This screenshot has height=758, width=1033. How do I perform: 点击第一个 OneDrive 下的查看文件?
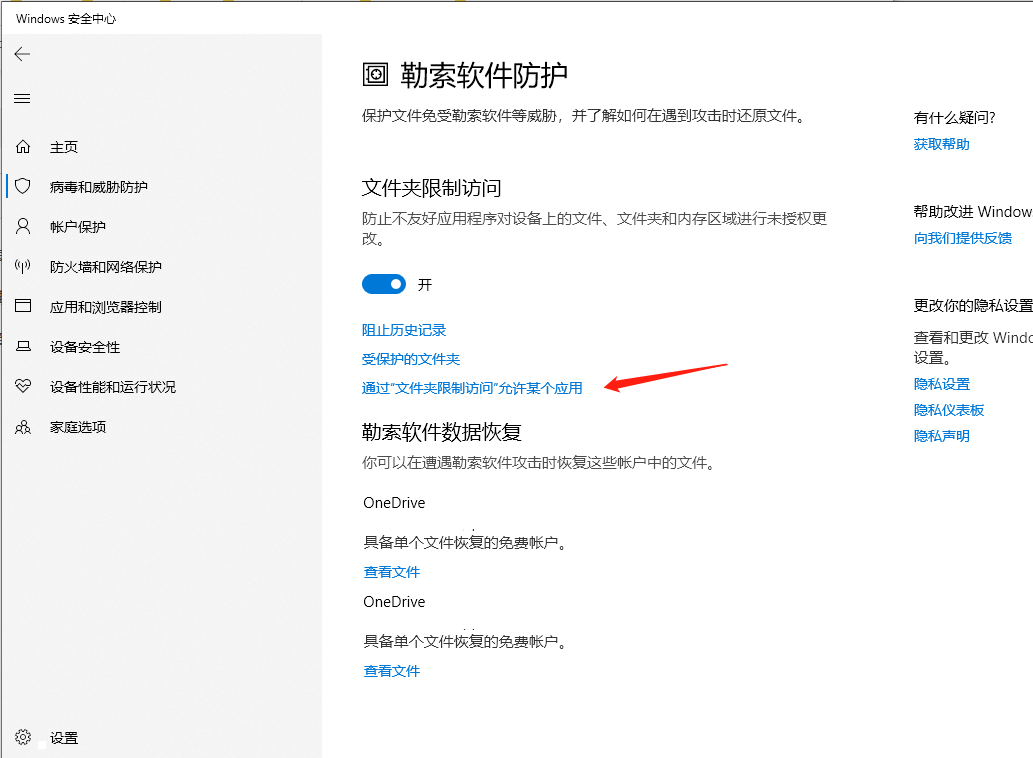tap(392, 571)
